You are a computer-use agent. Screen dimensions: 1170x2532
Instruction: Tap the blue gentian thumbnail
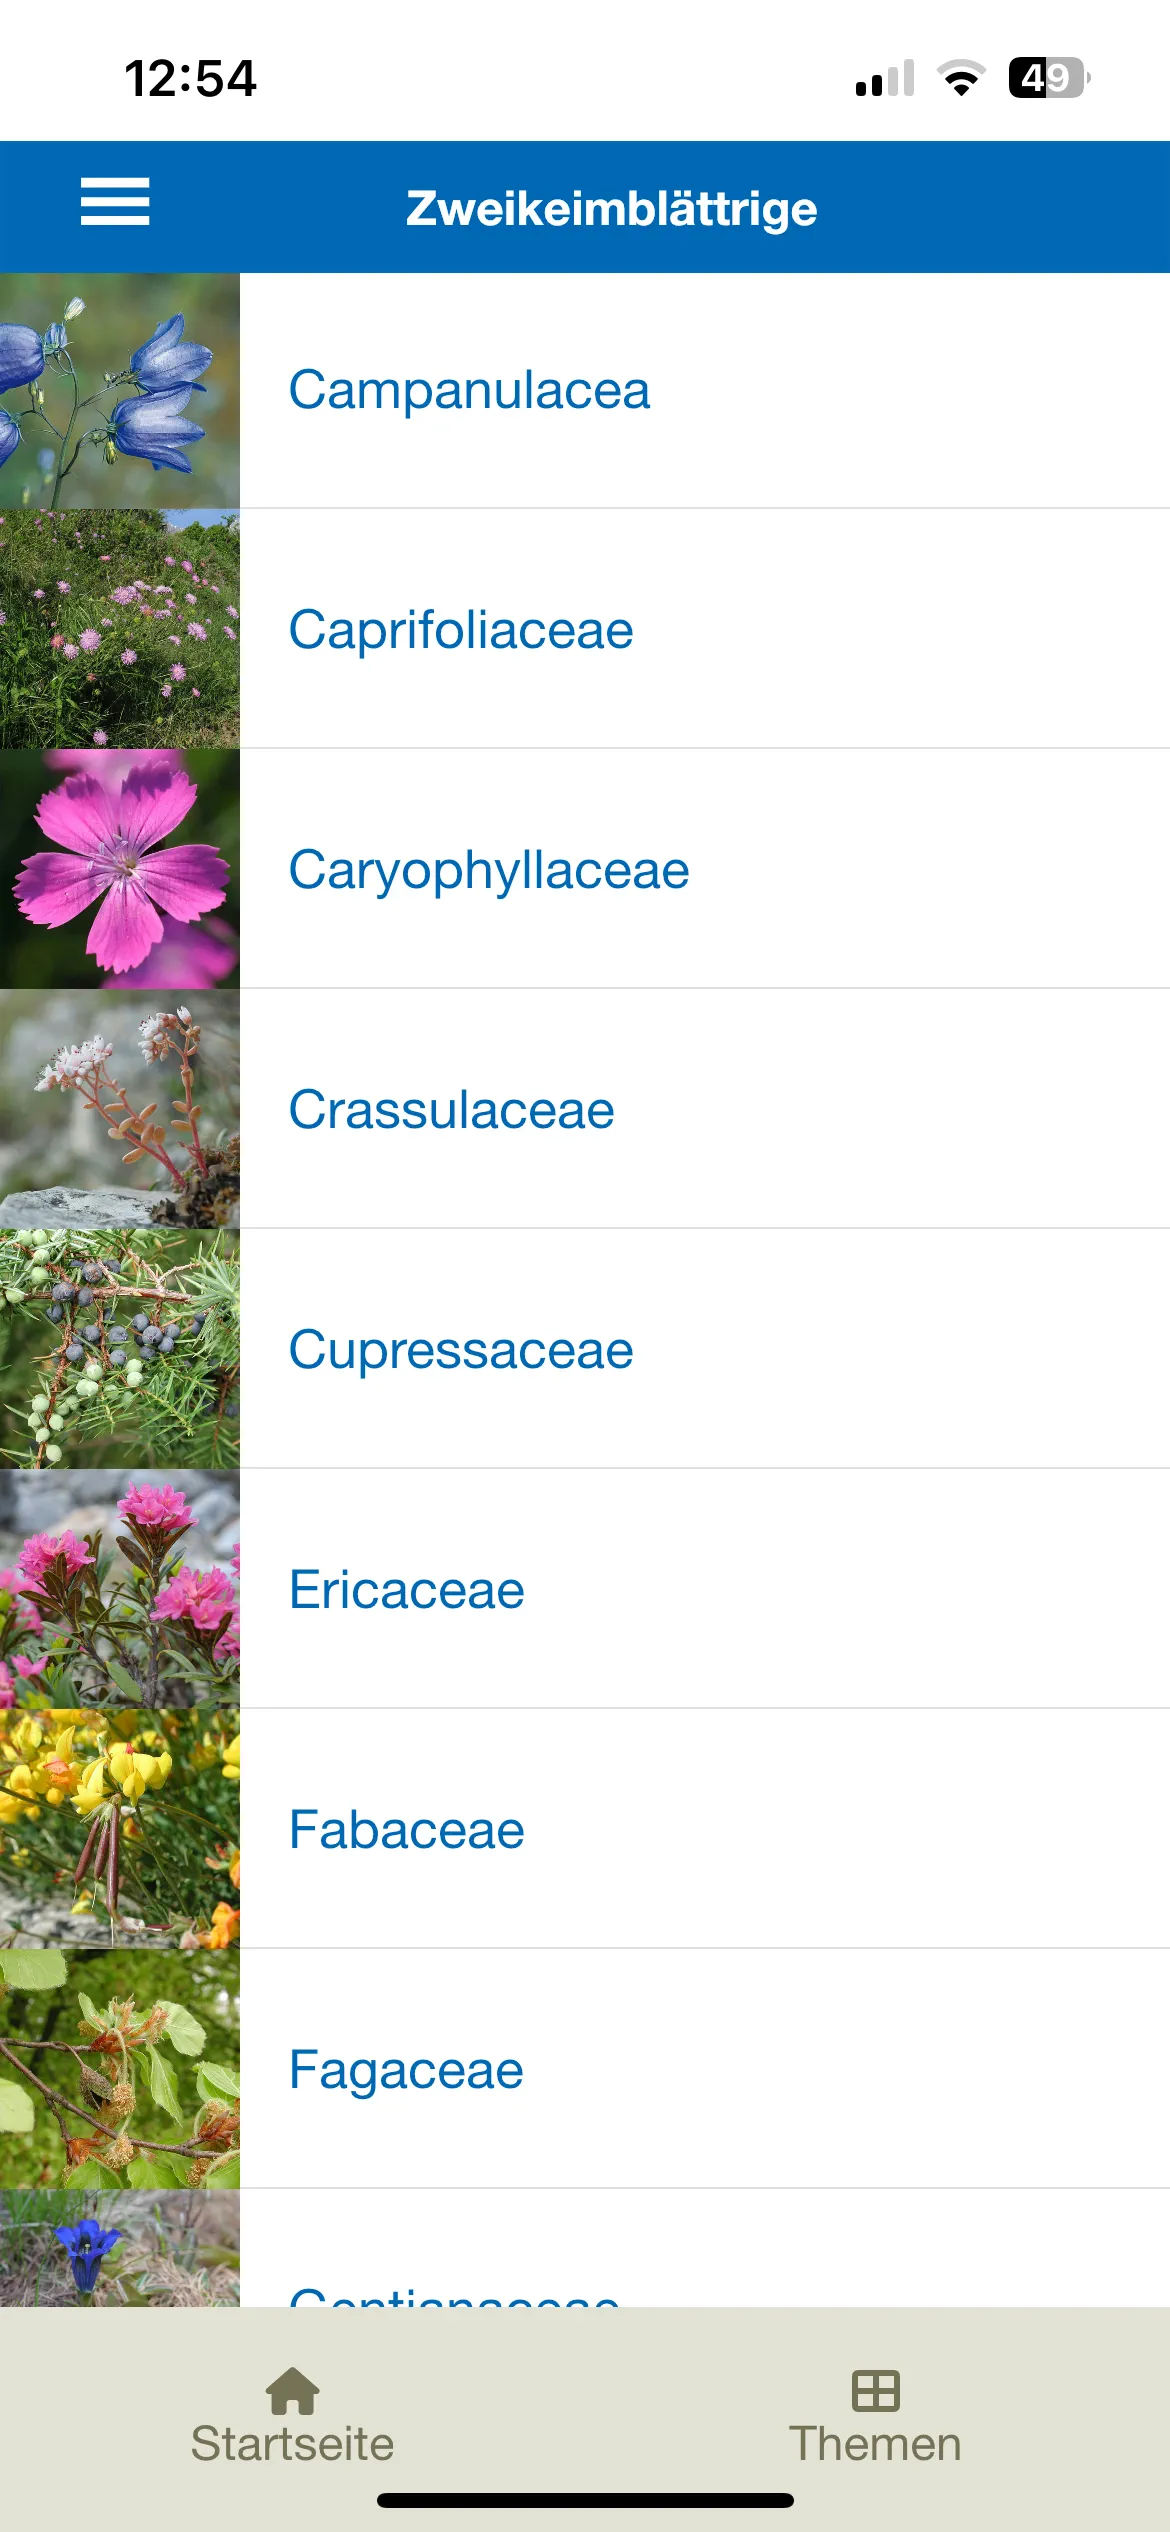pos(120,2249)
